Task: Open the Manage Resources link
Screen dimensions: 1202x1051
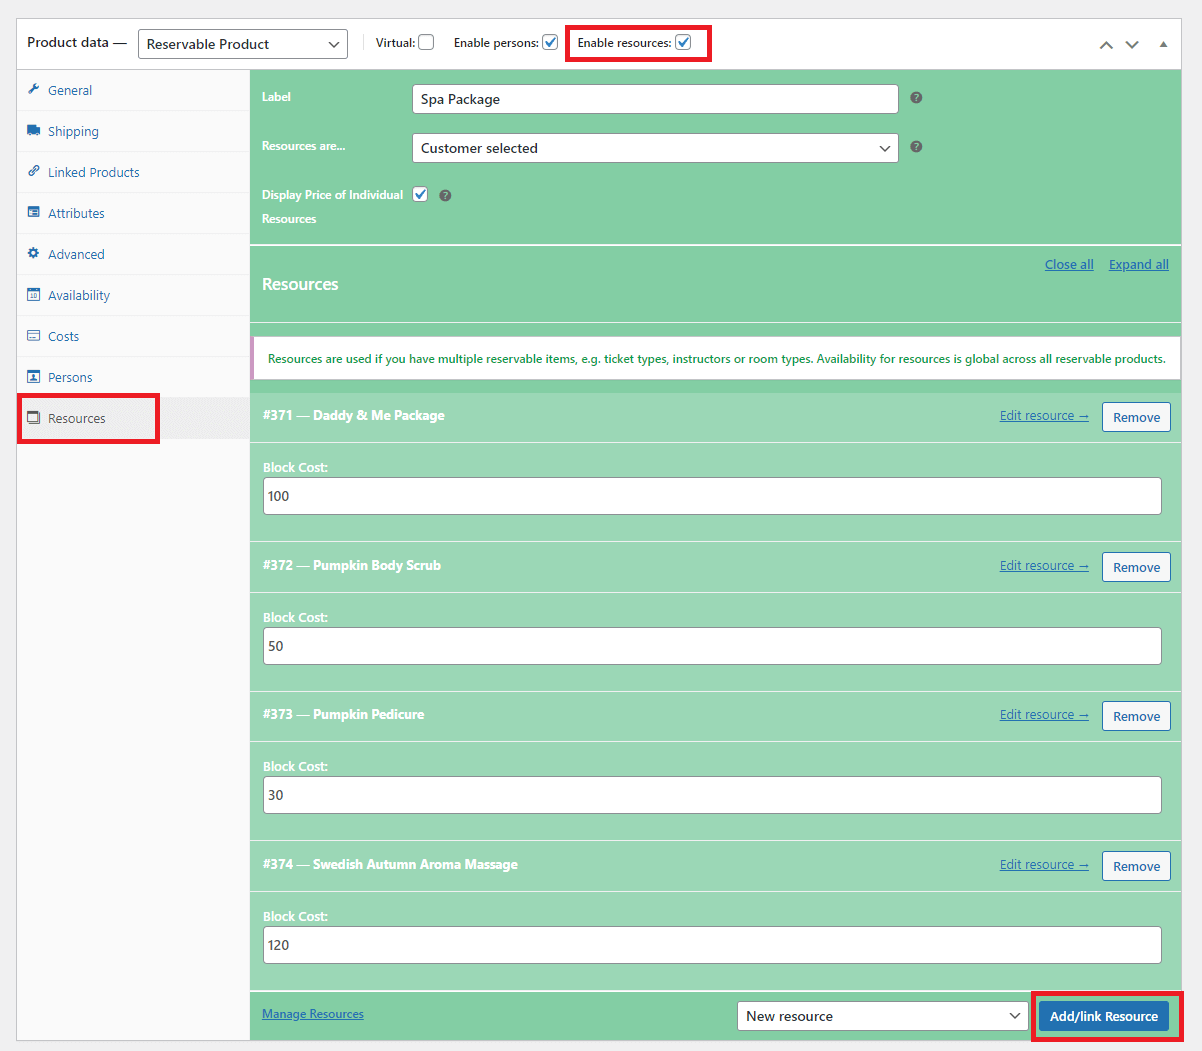Action: click(x=312, y=1013)
